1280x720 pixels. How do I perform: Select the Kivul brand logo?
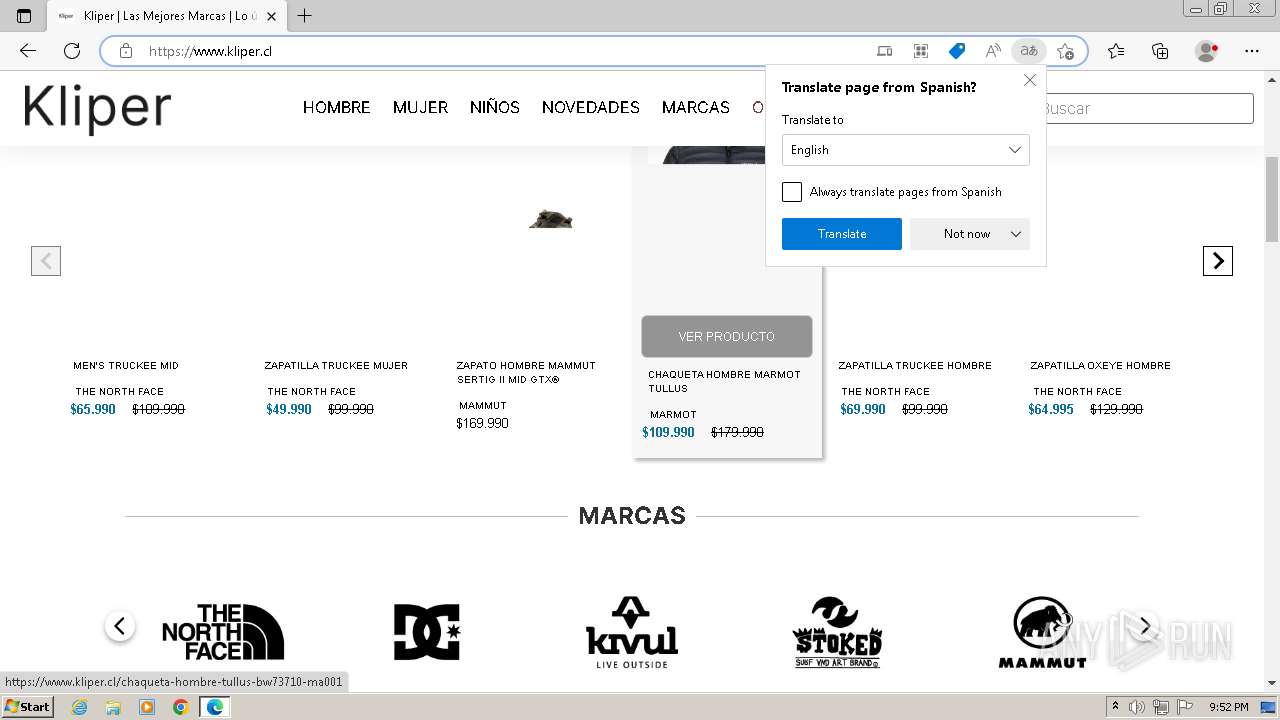[x=632, y=632]
